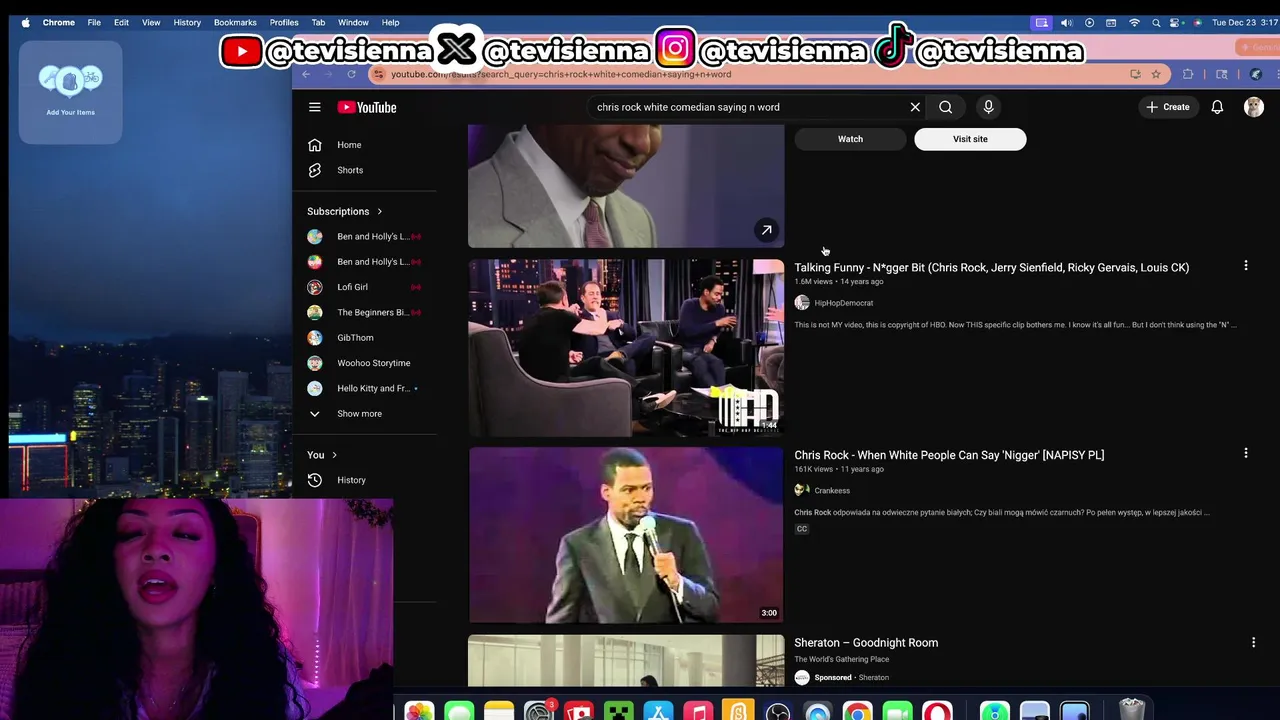Click the external link arrow on ad thumbnail
1280x720 pixels.
766,230
